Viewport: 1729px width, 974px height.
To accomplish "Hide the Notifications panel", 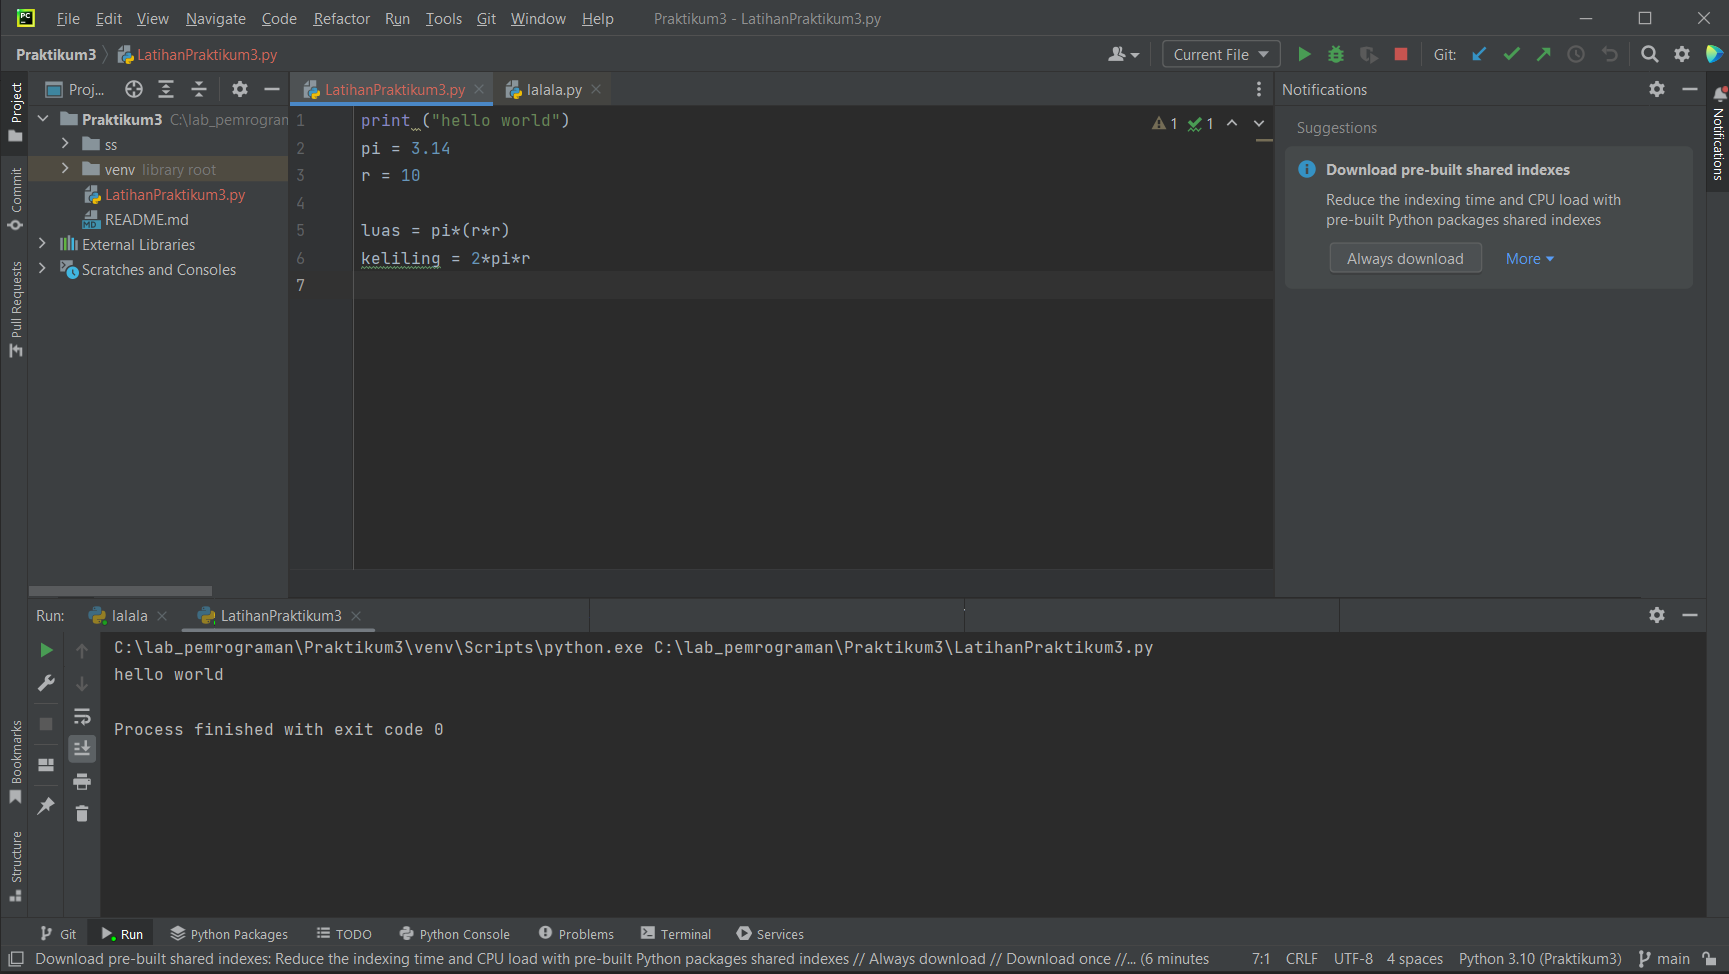I will (x=1690, y=89).
